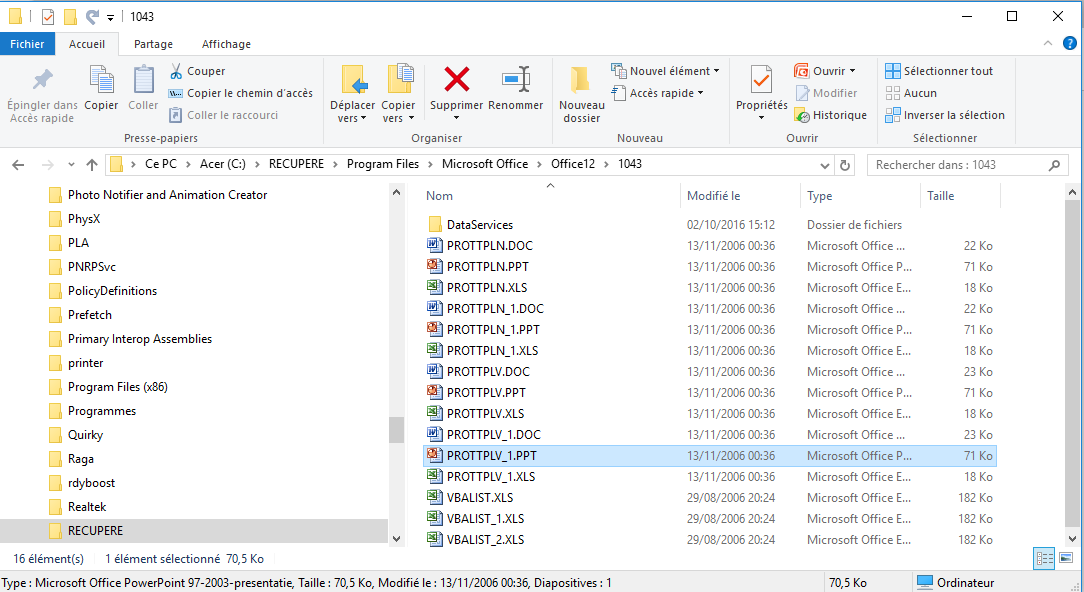Click the refresh icon beside address bar
Screen dimensions: 1084x592
(x=844, y=165)
